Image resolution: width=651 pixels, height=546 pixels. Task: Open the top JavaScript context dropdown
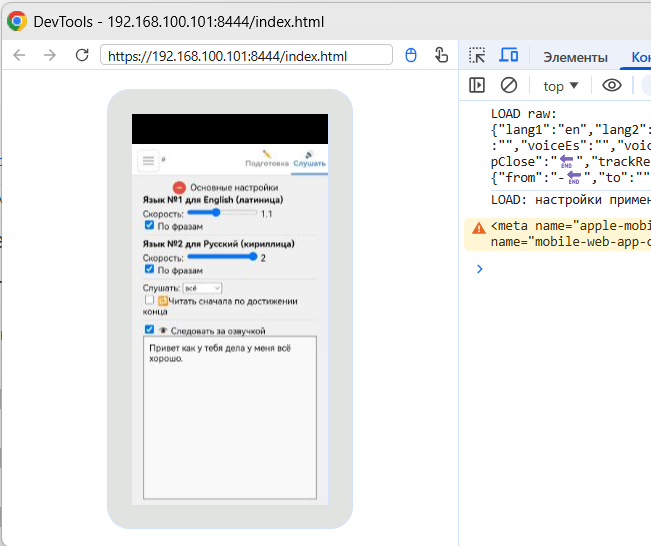pos(560,86)
